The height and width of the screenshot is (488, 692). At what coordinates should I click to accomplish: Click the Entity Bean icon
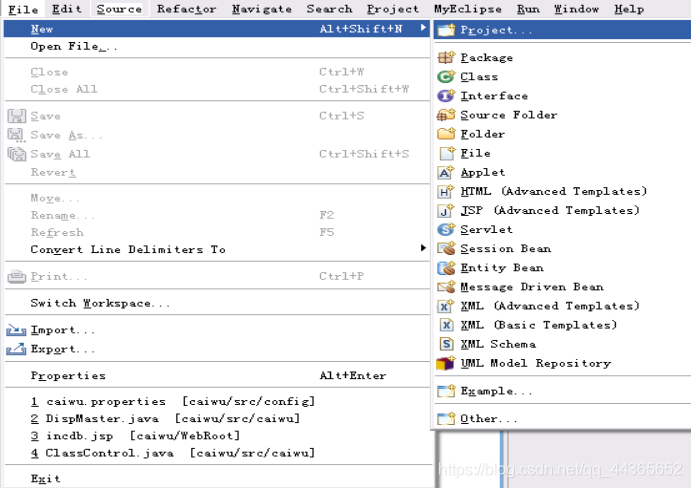446,268
